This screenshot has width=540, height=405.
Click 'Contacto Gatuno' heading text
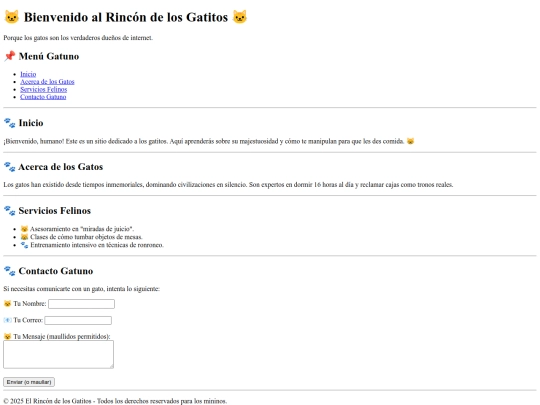click(x=56, y=271)
